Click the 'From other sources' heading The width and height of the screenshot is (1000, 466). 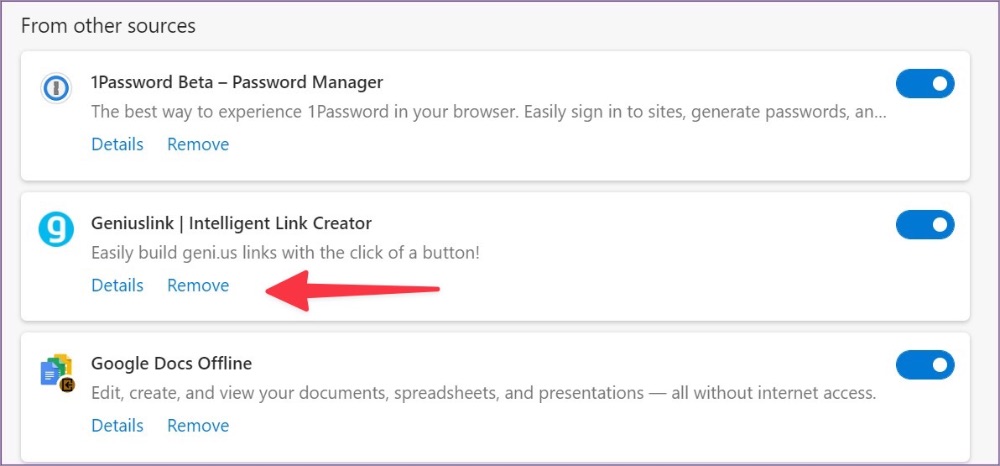coord(108,26)
